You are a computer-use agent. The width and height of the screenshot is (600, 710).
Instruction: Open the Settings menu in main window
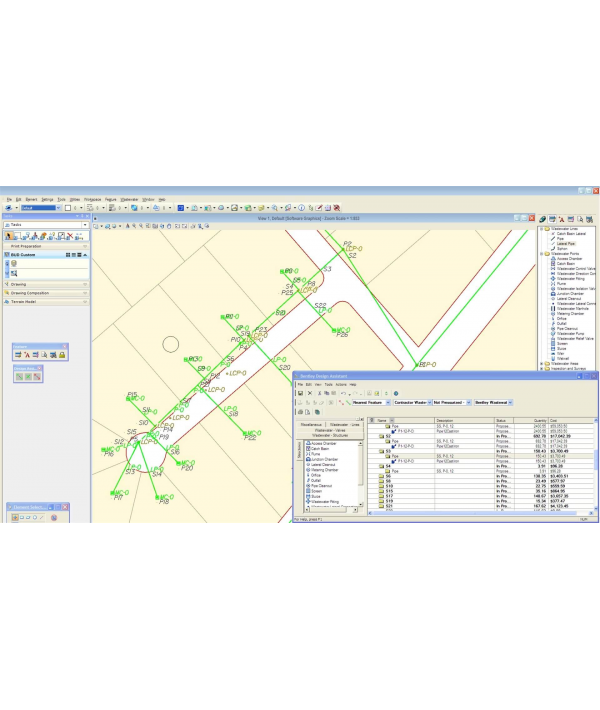pos(47,199)
